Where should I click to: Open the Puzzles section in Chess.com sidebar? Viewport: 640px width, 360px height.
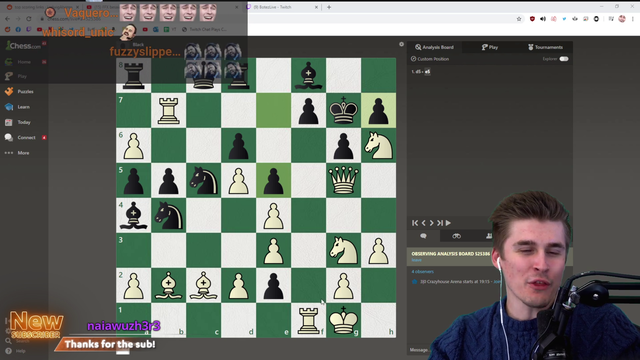(x=19, y=91)
